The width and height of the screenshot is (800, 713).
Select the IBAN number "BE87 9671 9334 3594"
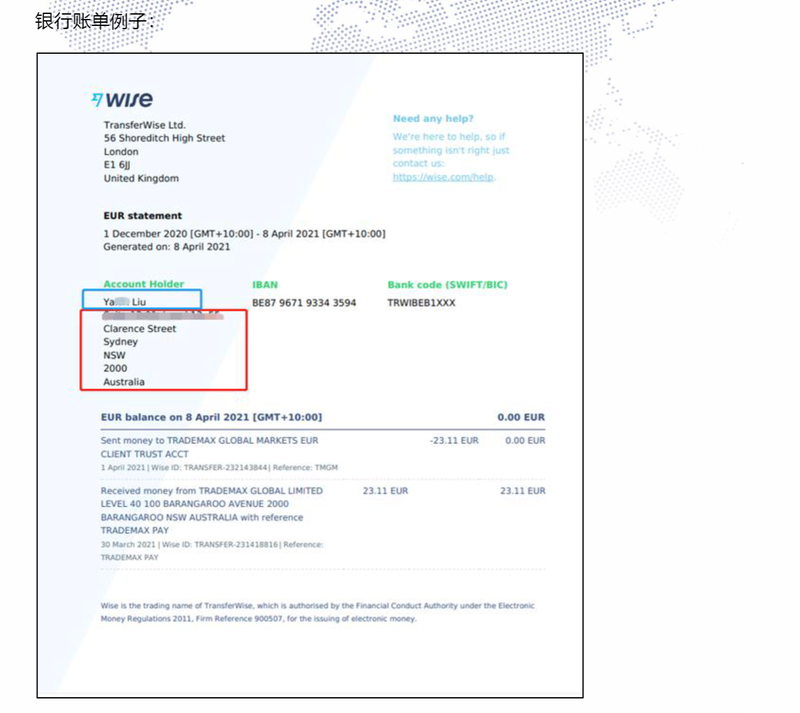tap(304, 303)
